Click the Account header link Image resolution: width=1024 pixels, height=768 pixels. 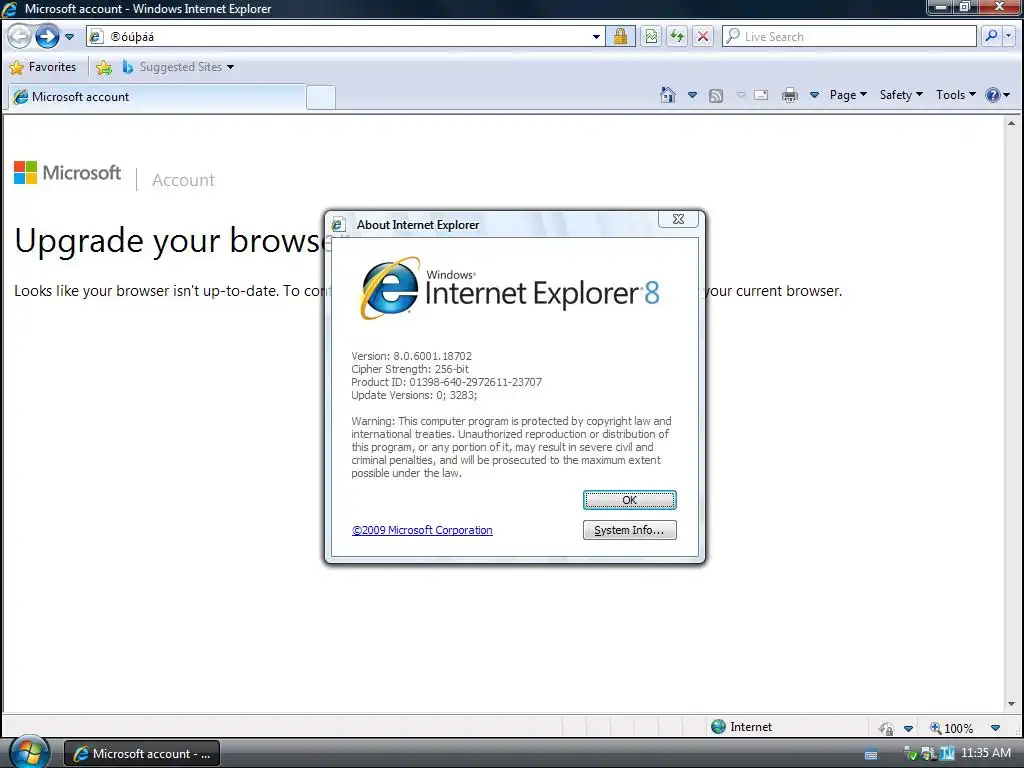[x=184, y=180]
